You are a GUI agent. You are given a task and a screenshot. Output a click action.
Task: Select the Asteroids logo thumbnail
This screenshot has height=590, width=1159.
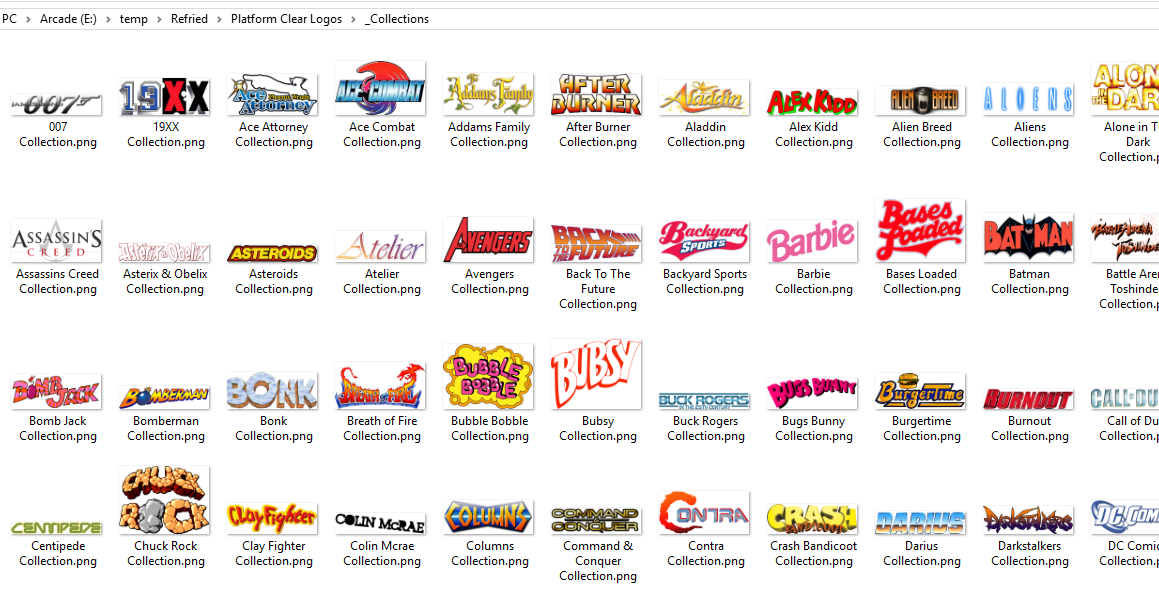tap(272, 253)
